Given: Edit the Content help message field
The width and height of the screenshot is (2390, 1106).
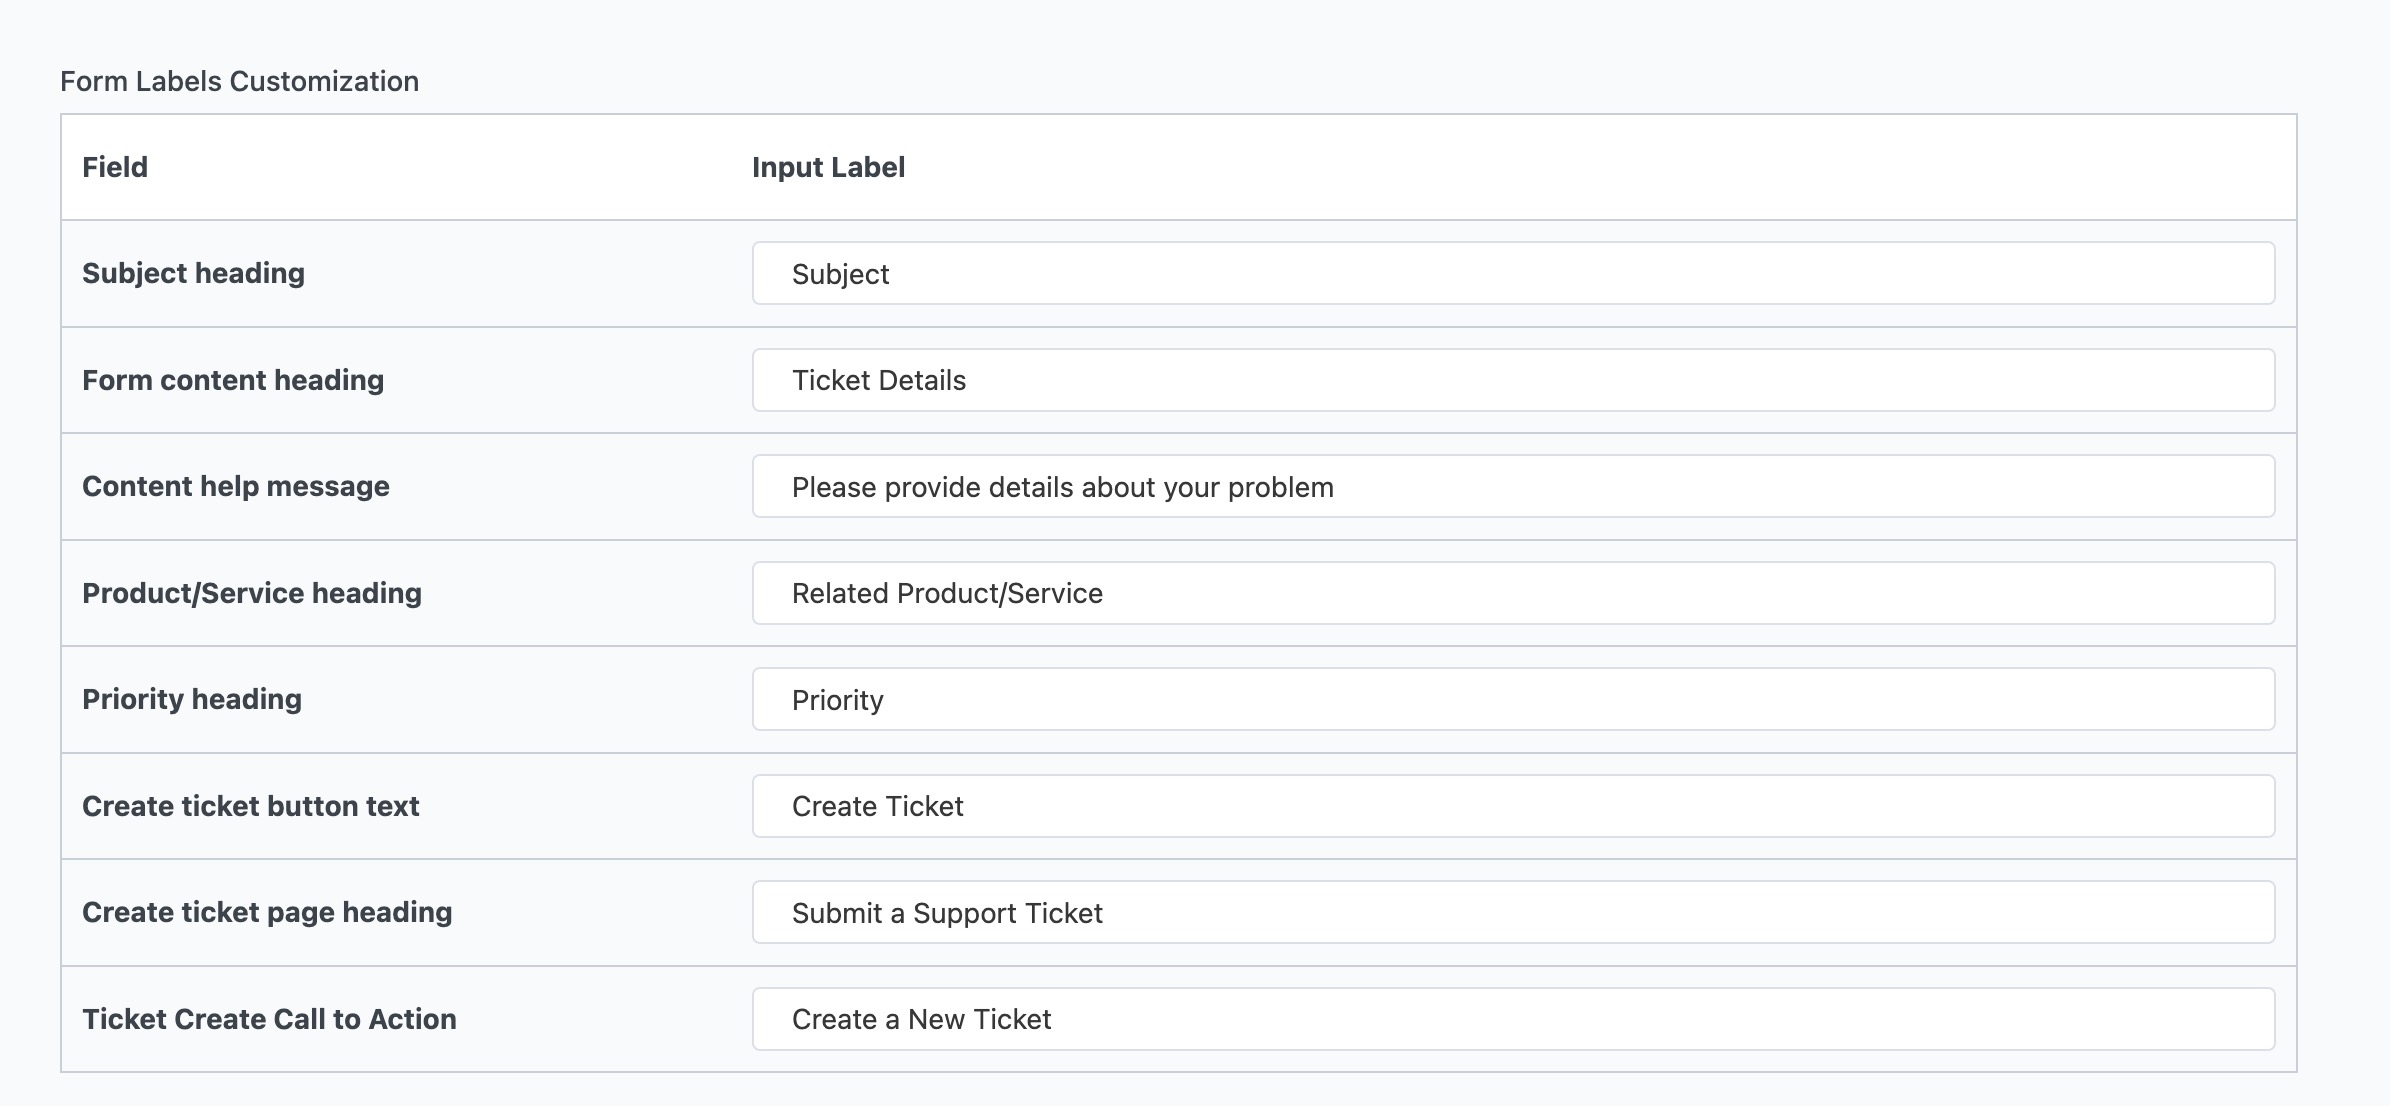Looking at the screenshot, I should 1513,486.
